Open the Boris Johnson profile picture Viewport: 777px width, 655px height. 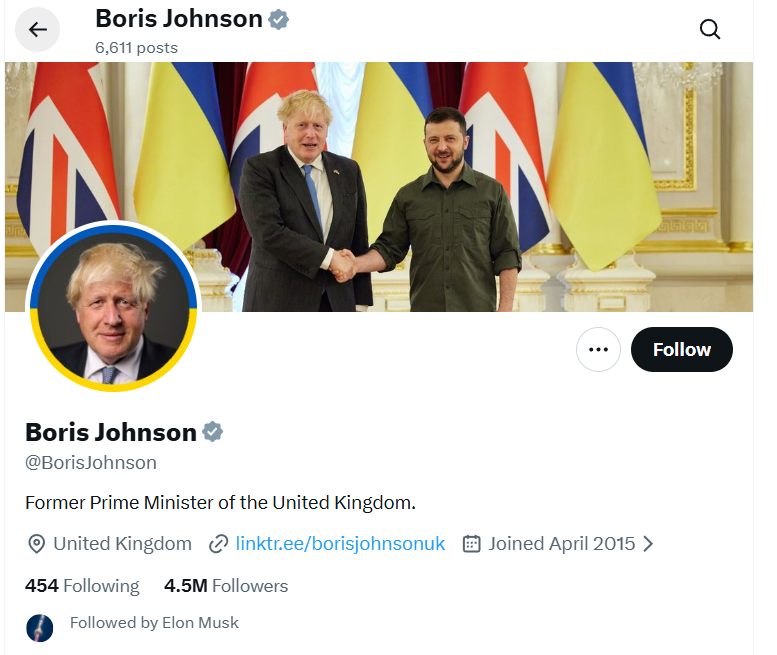pyautogui.click(x=113, y=306)
